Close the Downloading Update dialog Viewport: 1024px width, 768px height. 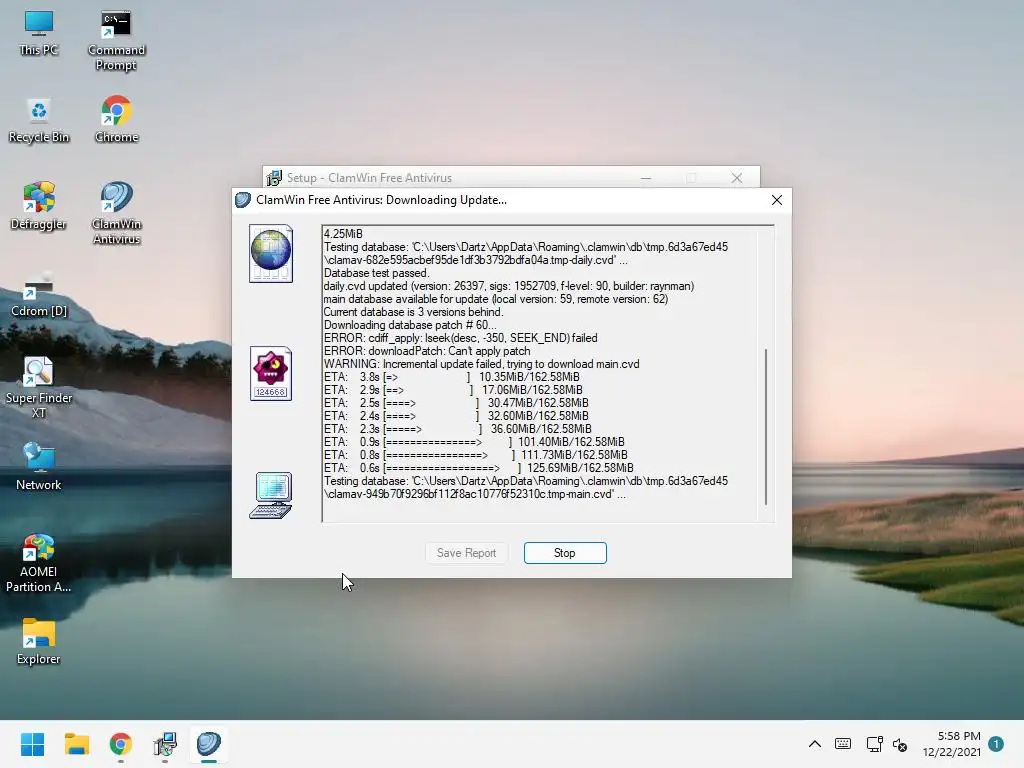click(x=776, y=200)
